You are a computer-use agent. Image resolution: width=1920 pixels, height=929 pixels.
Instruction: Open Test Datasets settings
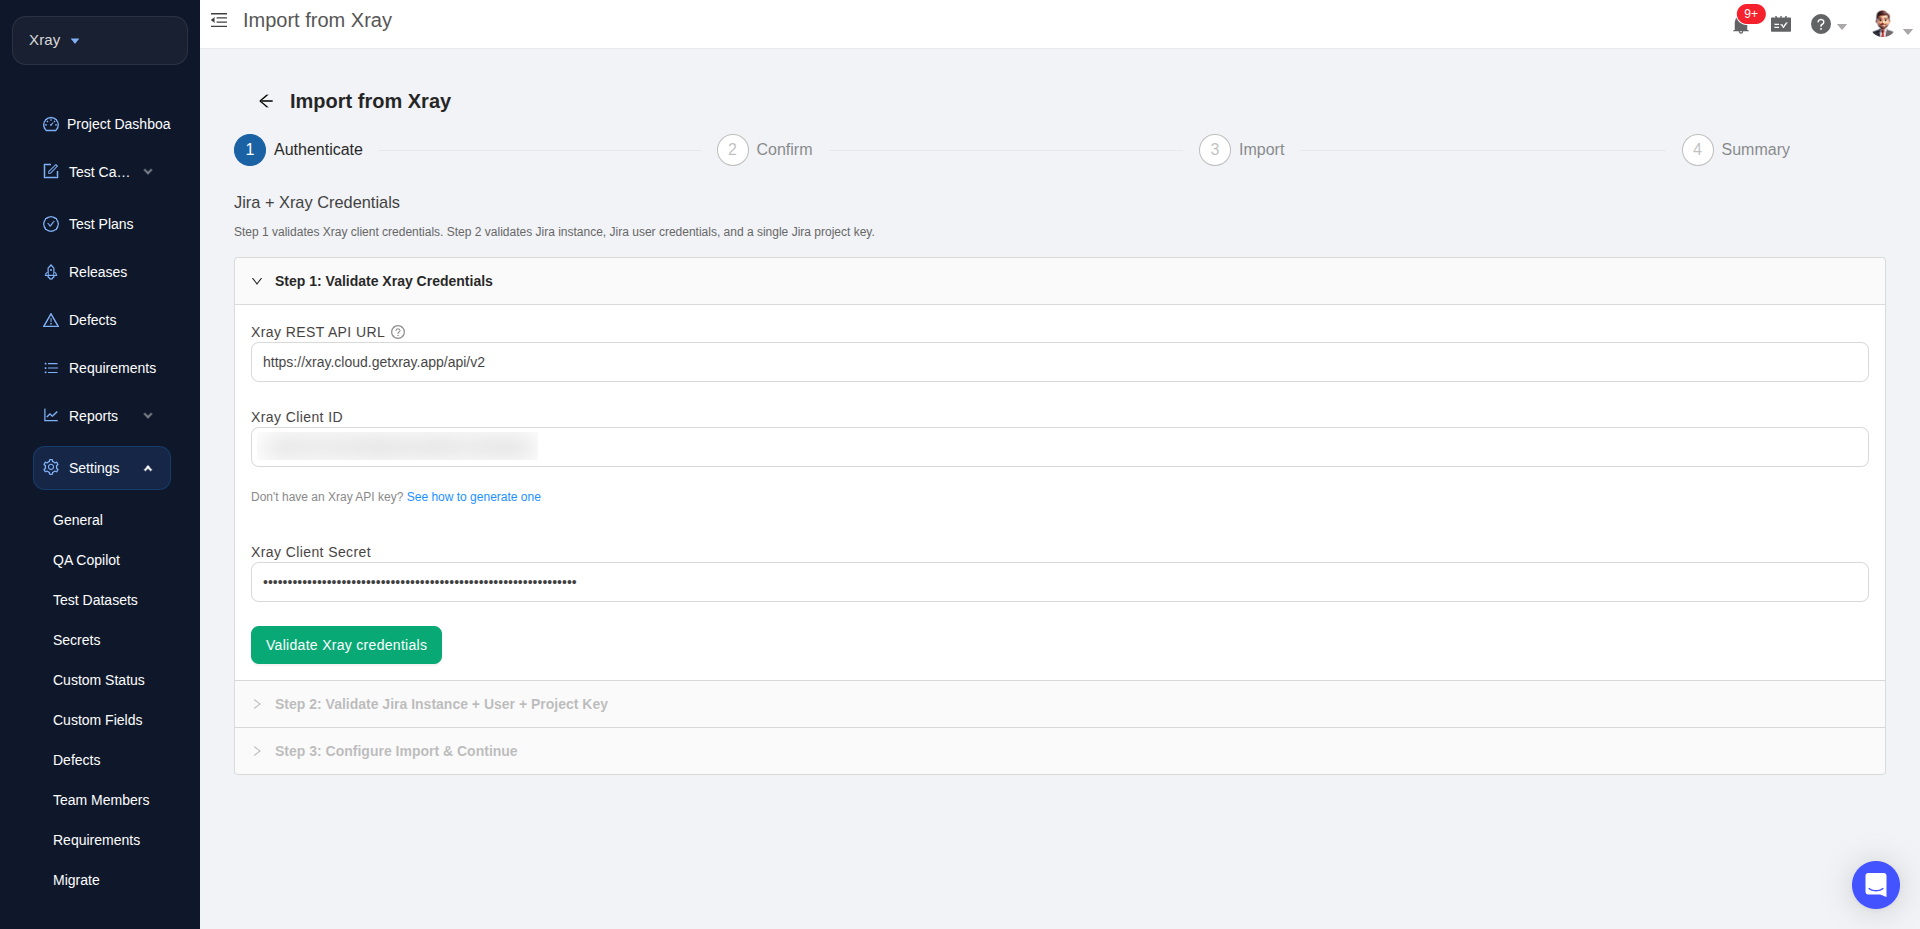point(95,600)
